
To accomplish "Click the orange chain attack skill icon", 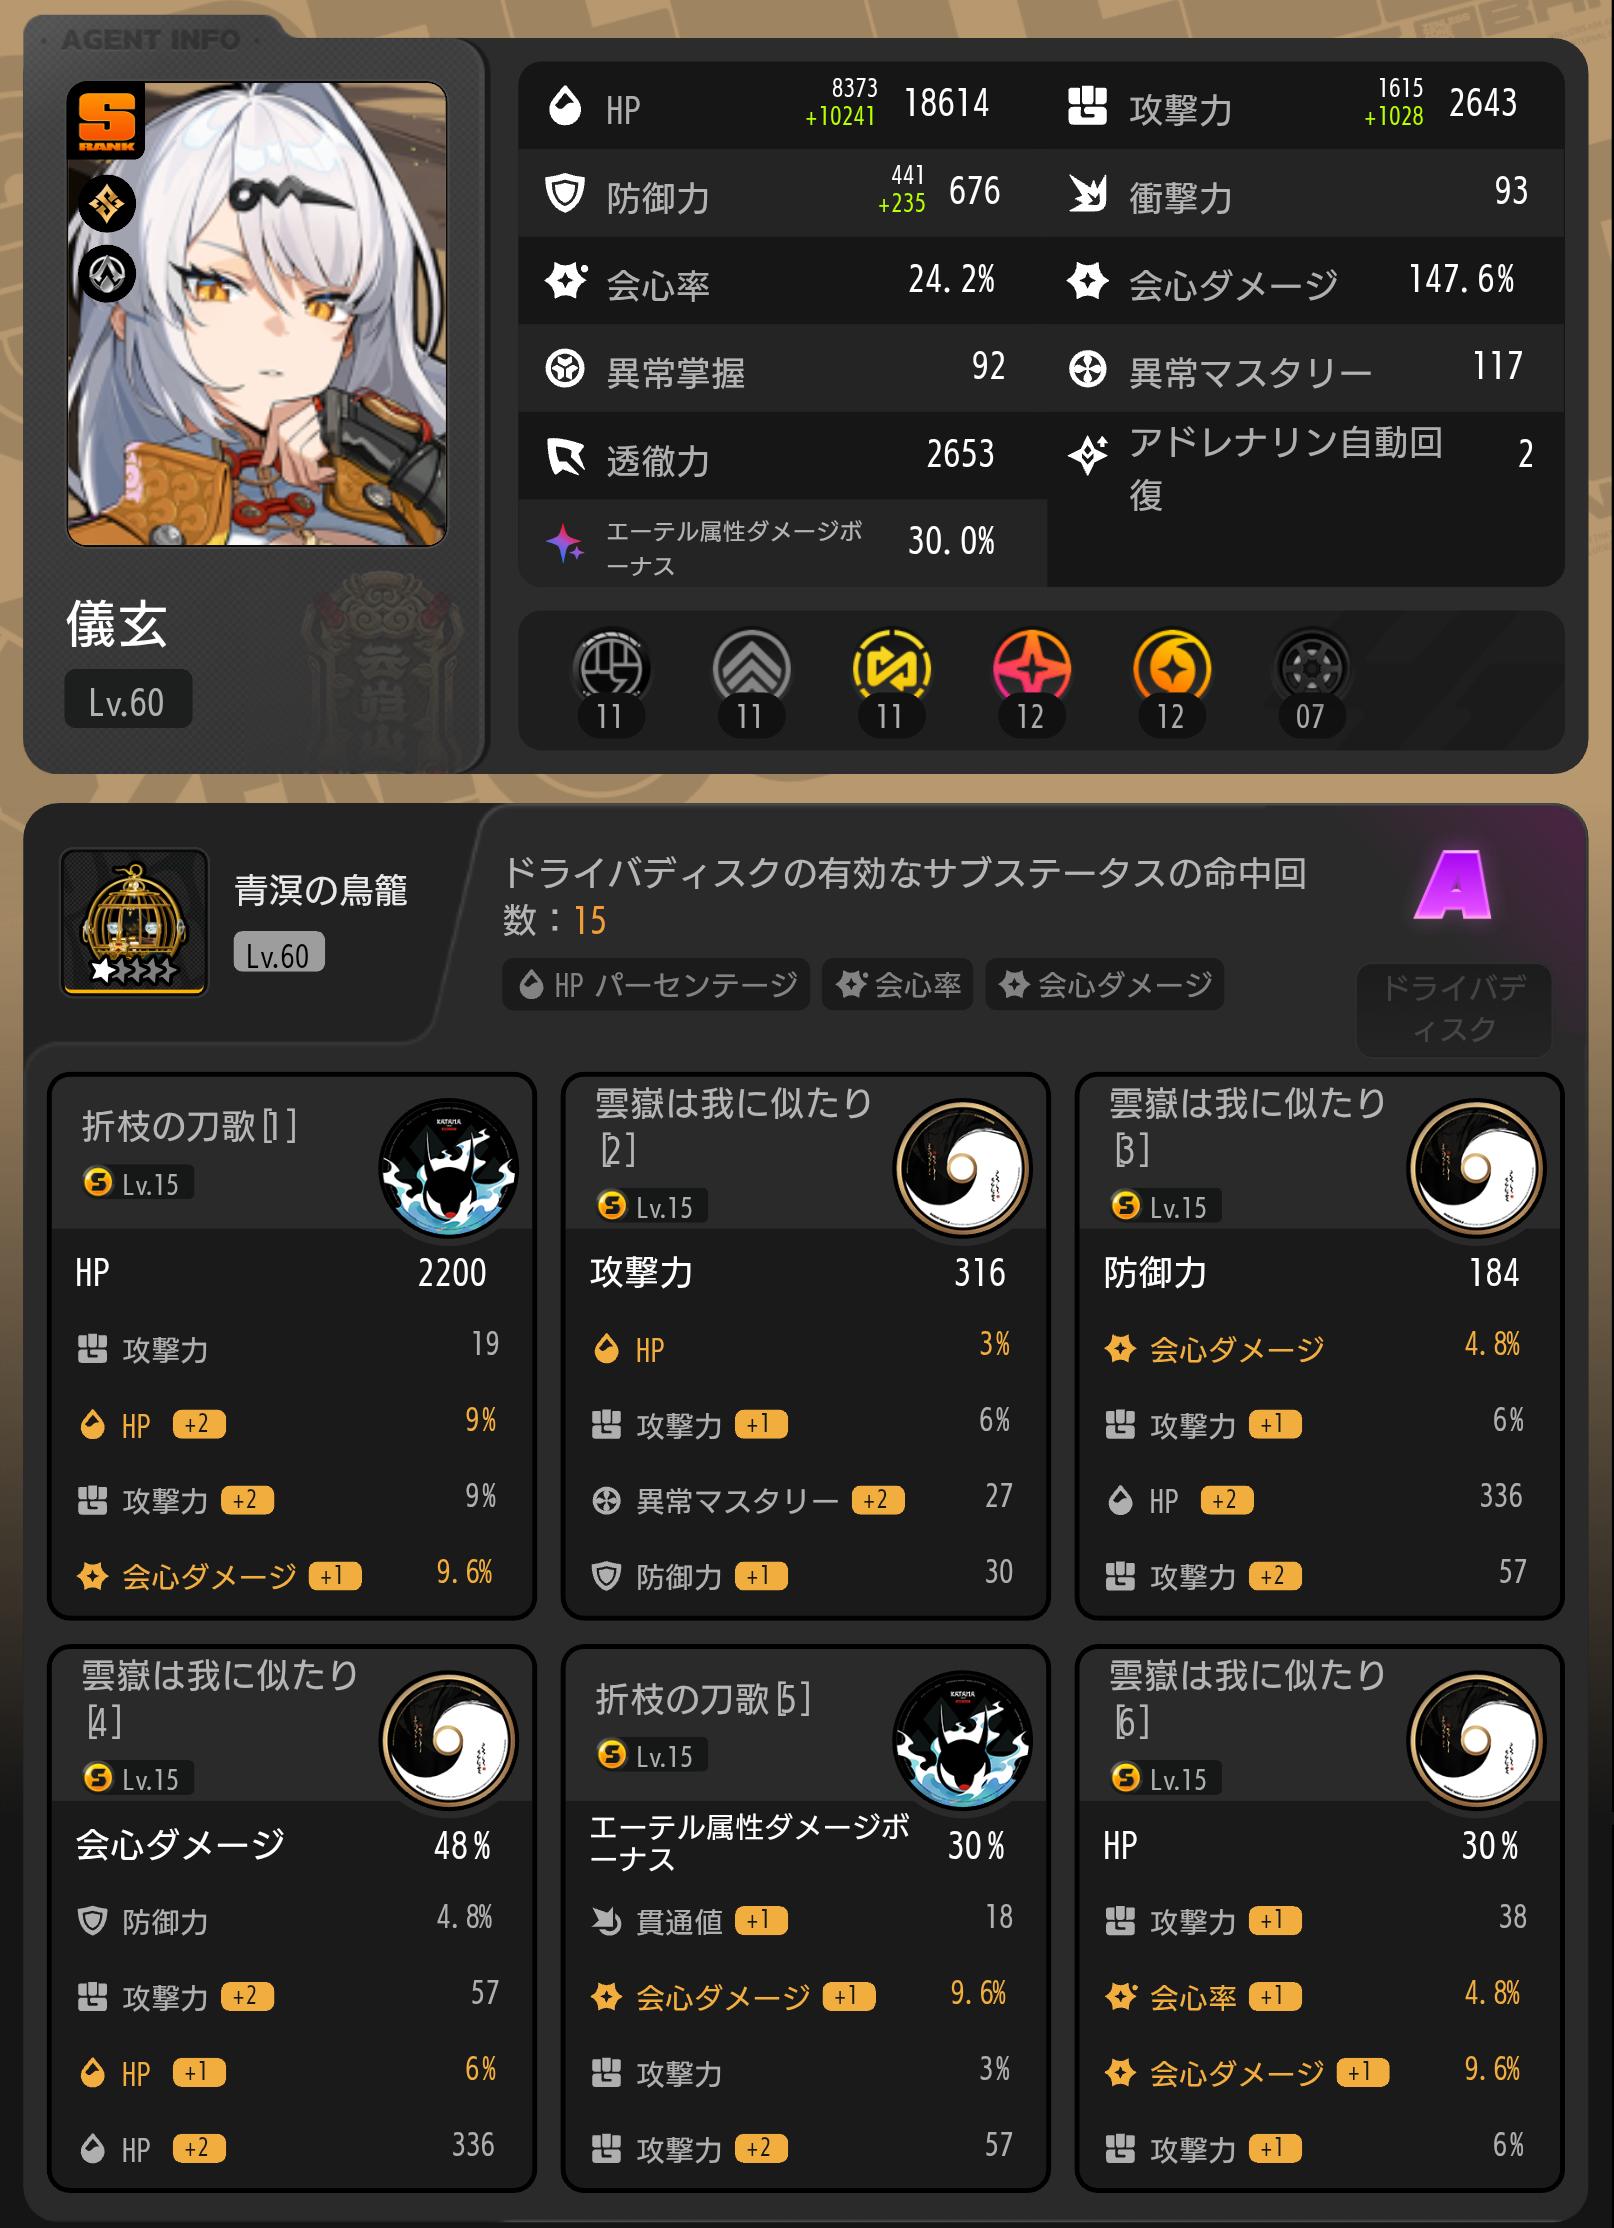I will tap(1171, 668).
